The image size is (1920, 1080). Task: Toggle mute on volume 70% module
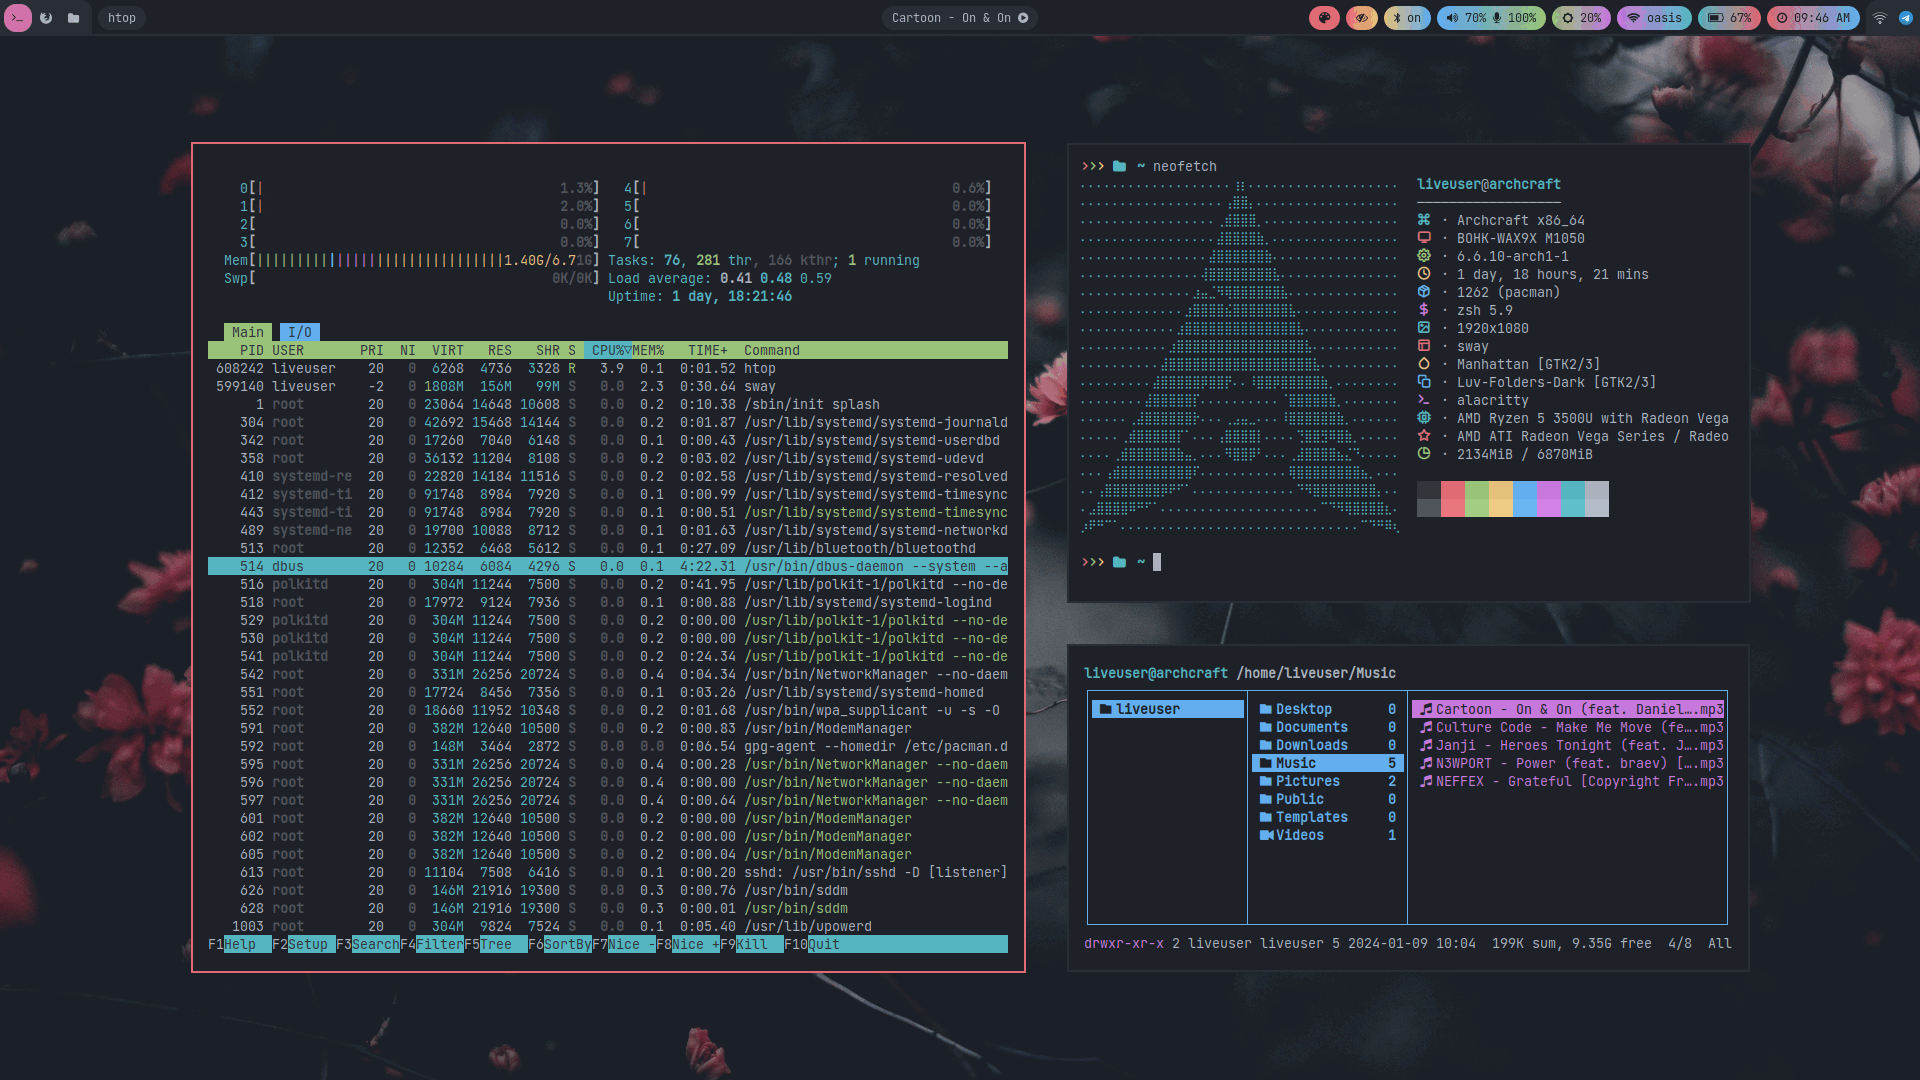pos(1466,18)
